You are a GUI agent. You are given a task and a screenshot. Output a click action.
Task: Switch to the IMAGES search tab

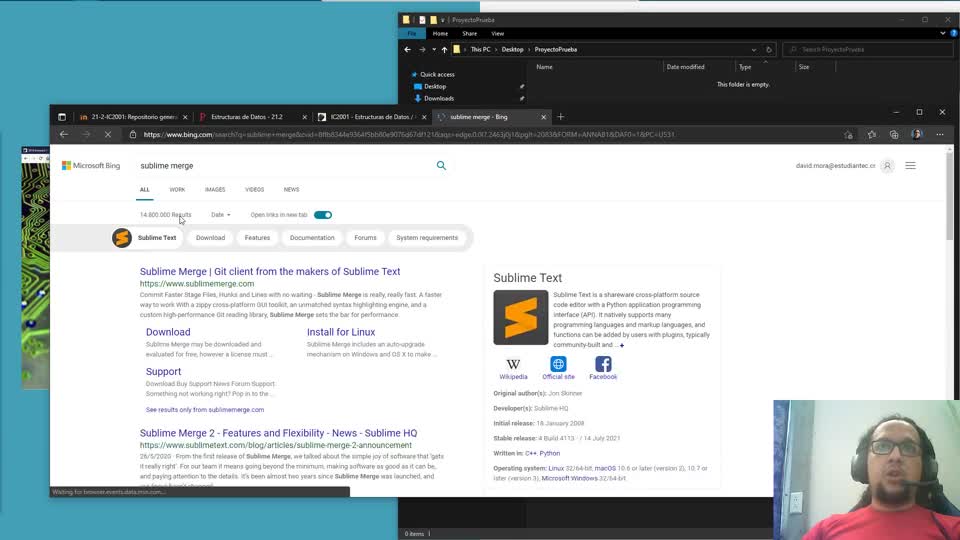215,190
